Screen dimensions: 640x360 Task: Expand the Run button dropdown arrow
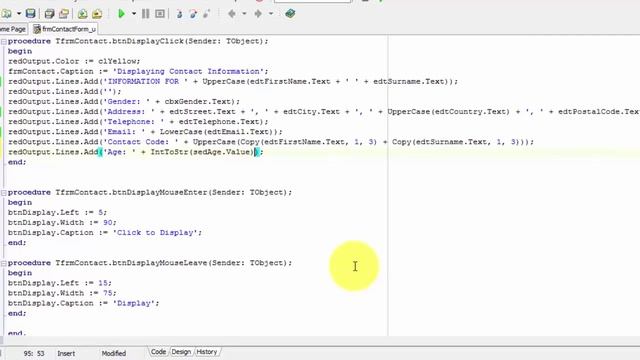[x=133, y=14]
